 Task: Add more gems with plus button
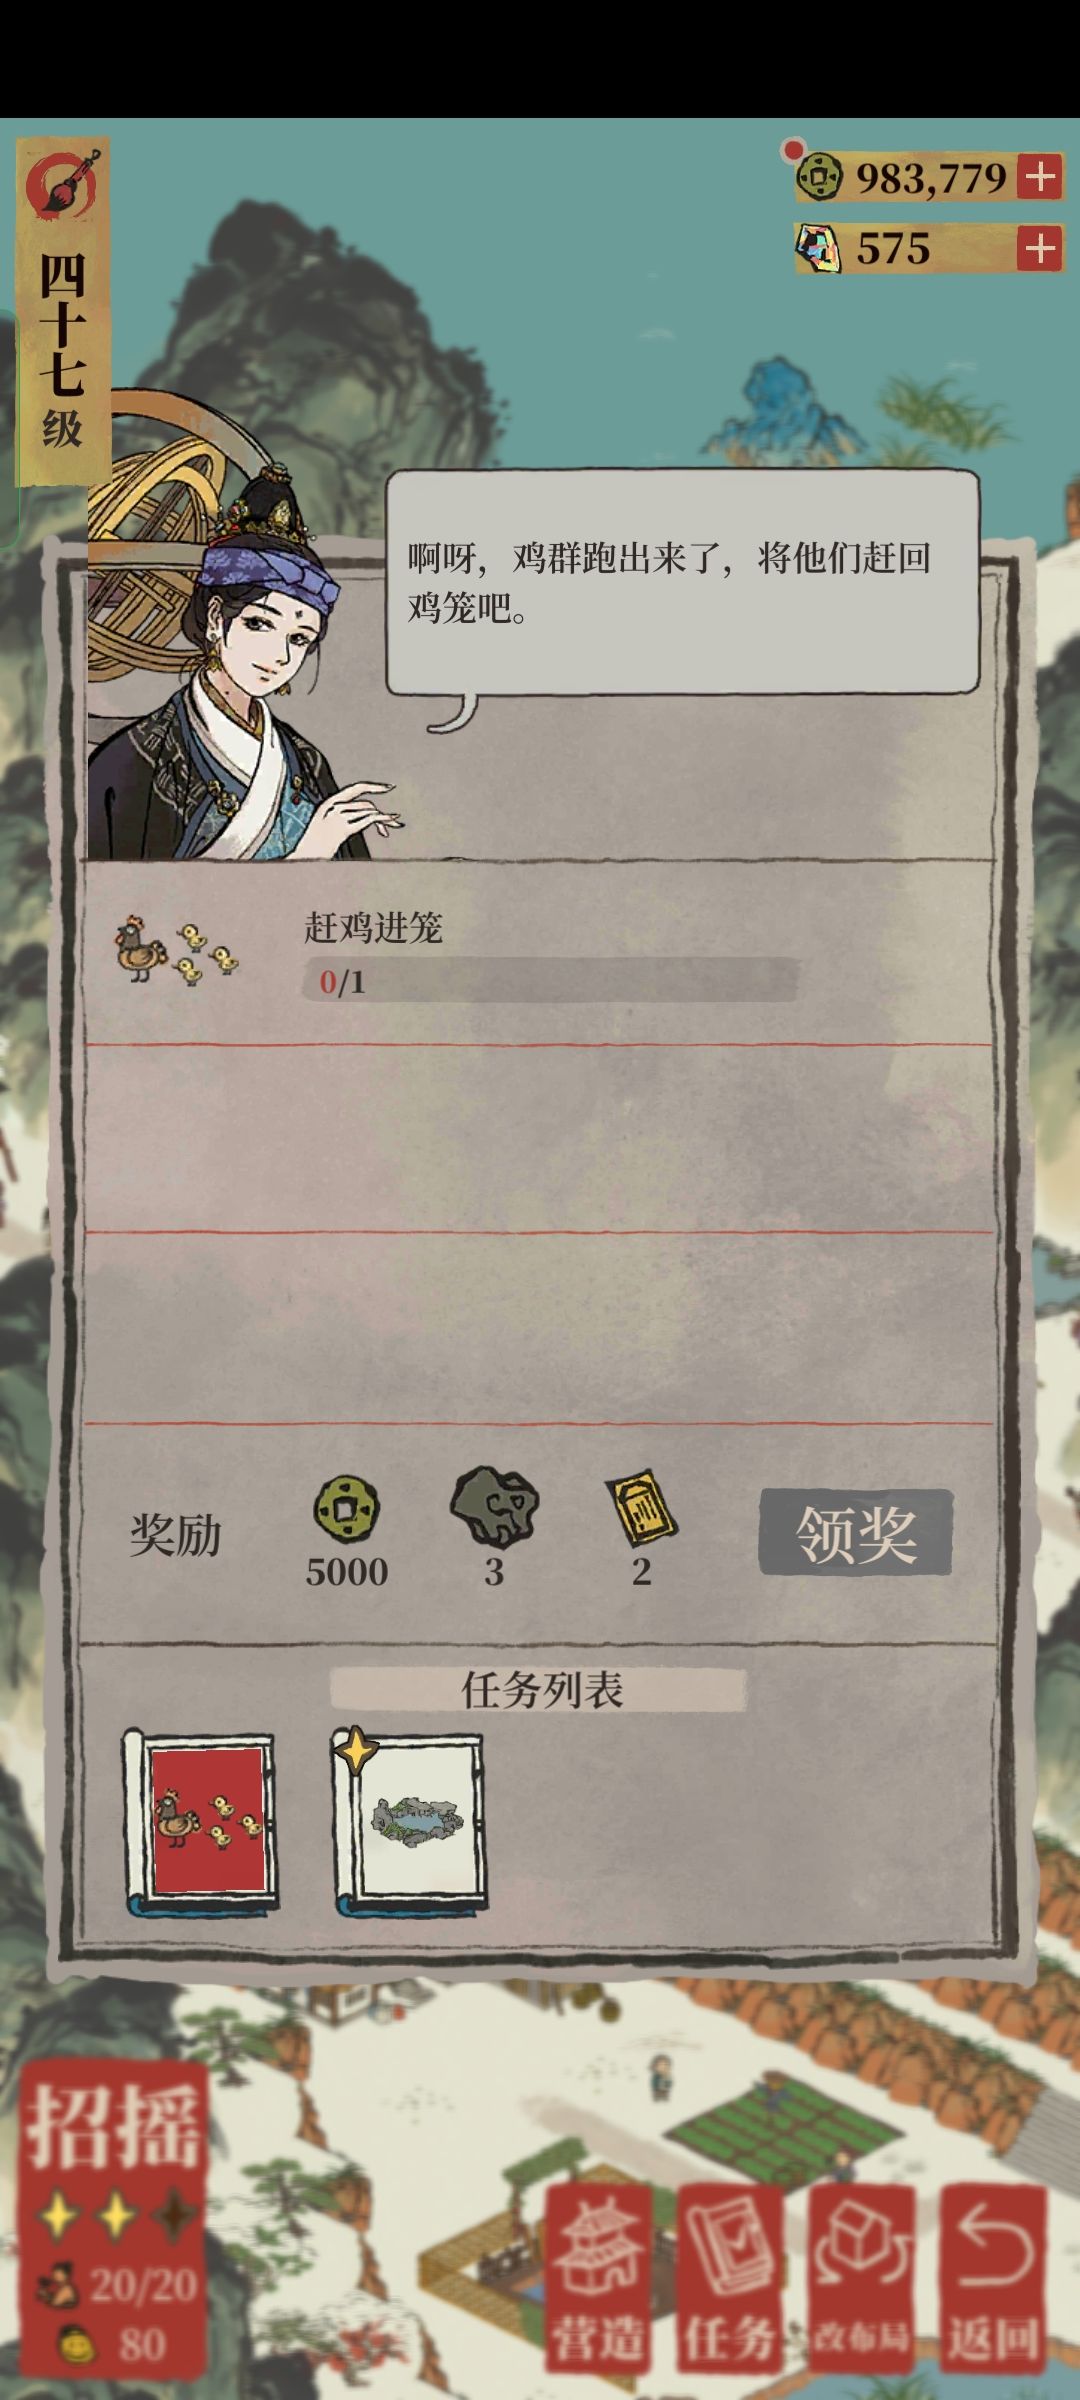1039,248
